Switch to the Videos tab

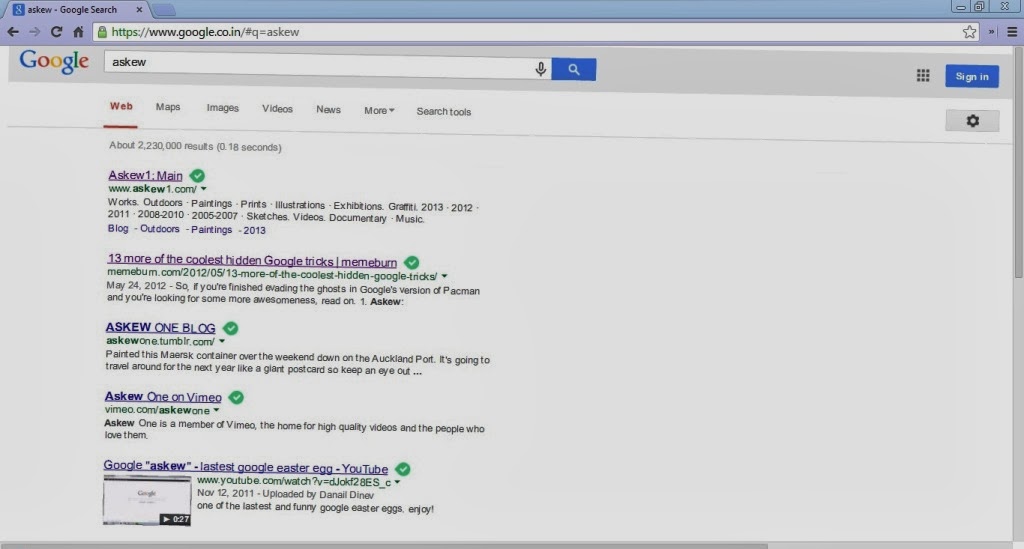point(277,109)
